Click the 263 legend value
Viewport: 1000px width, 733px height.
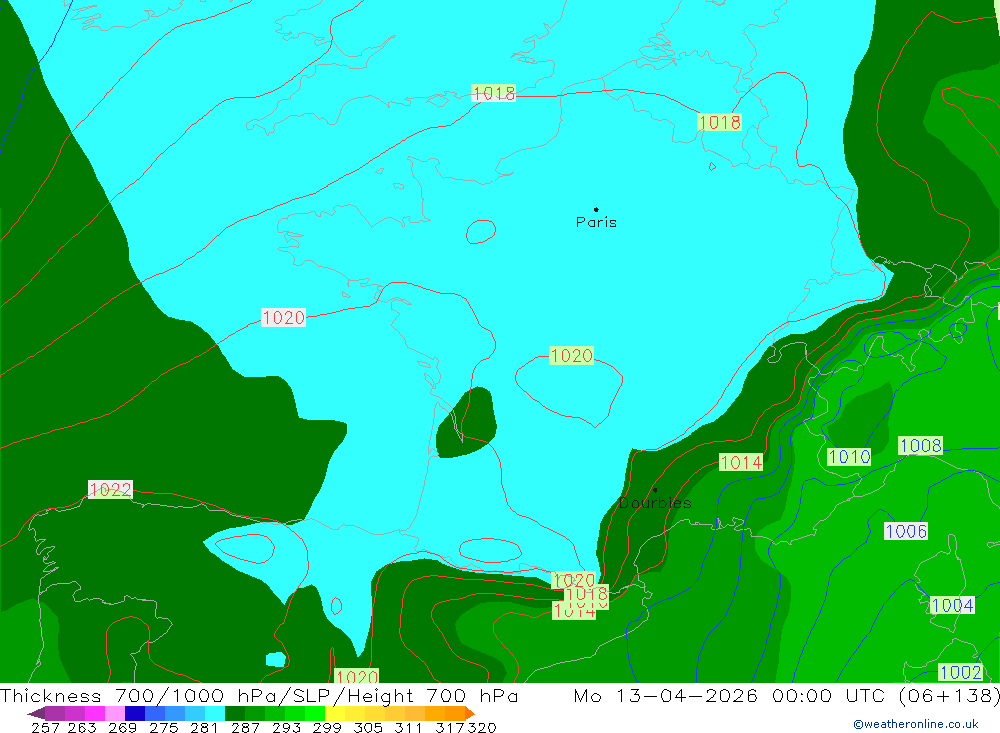82,727
